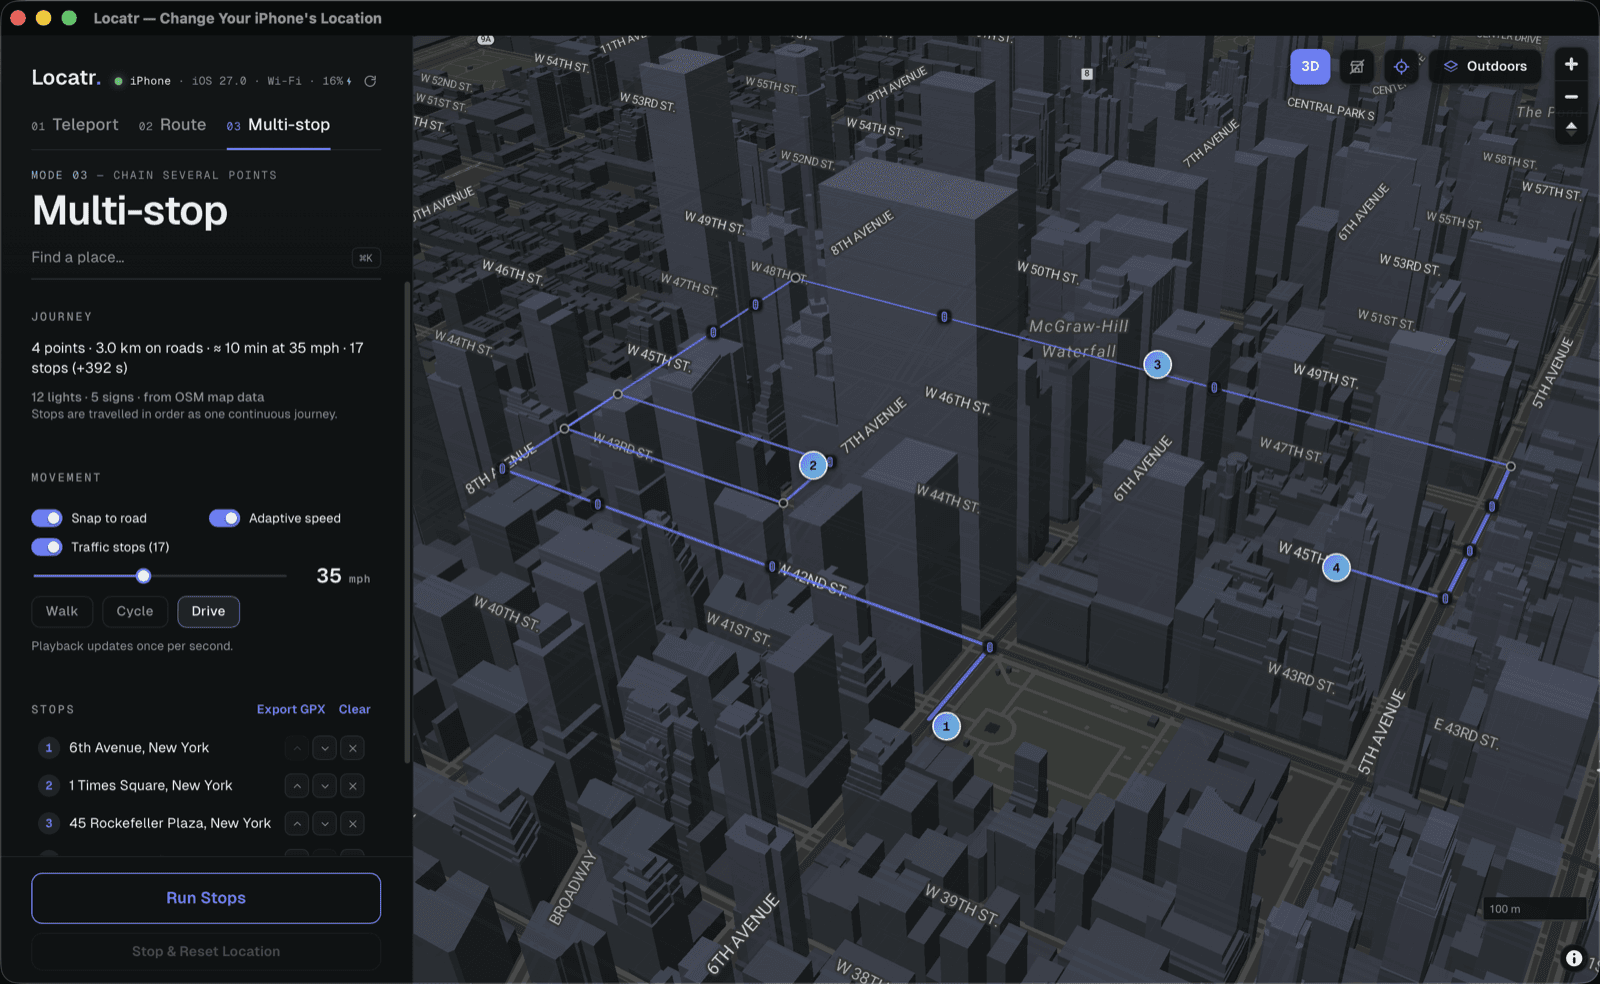Switch to the Teleport tab
Screen dimensions: 1600x984
(75, 125)
